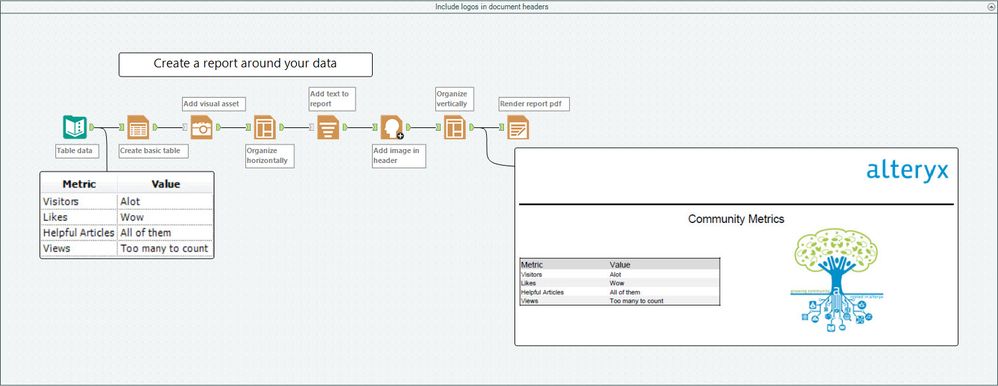This screenshot has height=386, width=998.
Task: Click 'Too many to count' in the data table
Action: [165, 248]
